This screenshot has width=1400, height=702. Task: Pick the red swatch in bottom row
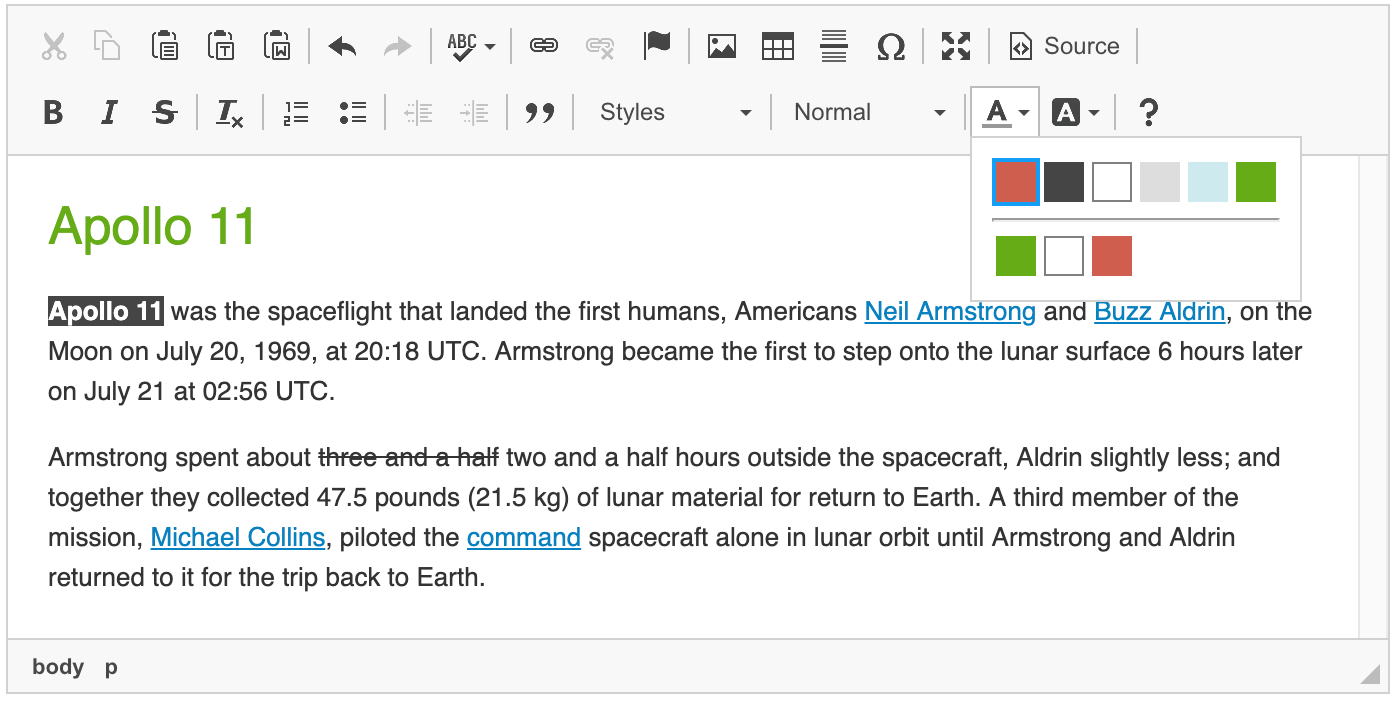(1112, 256)
